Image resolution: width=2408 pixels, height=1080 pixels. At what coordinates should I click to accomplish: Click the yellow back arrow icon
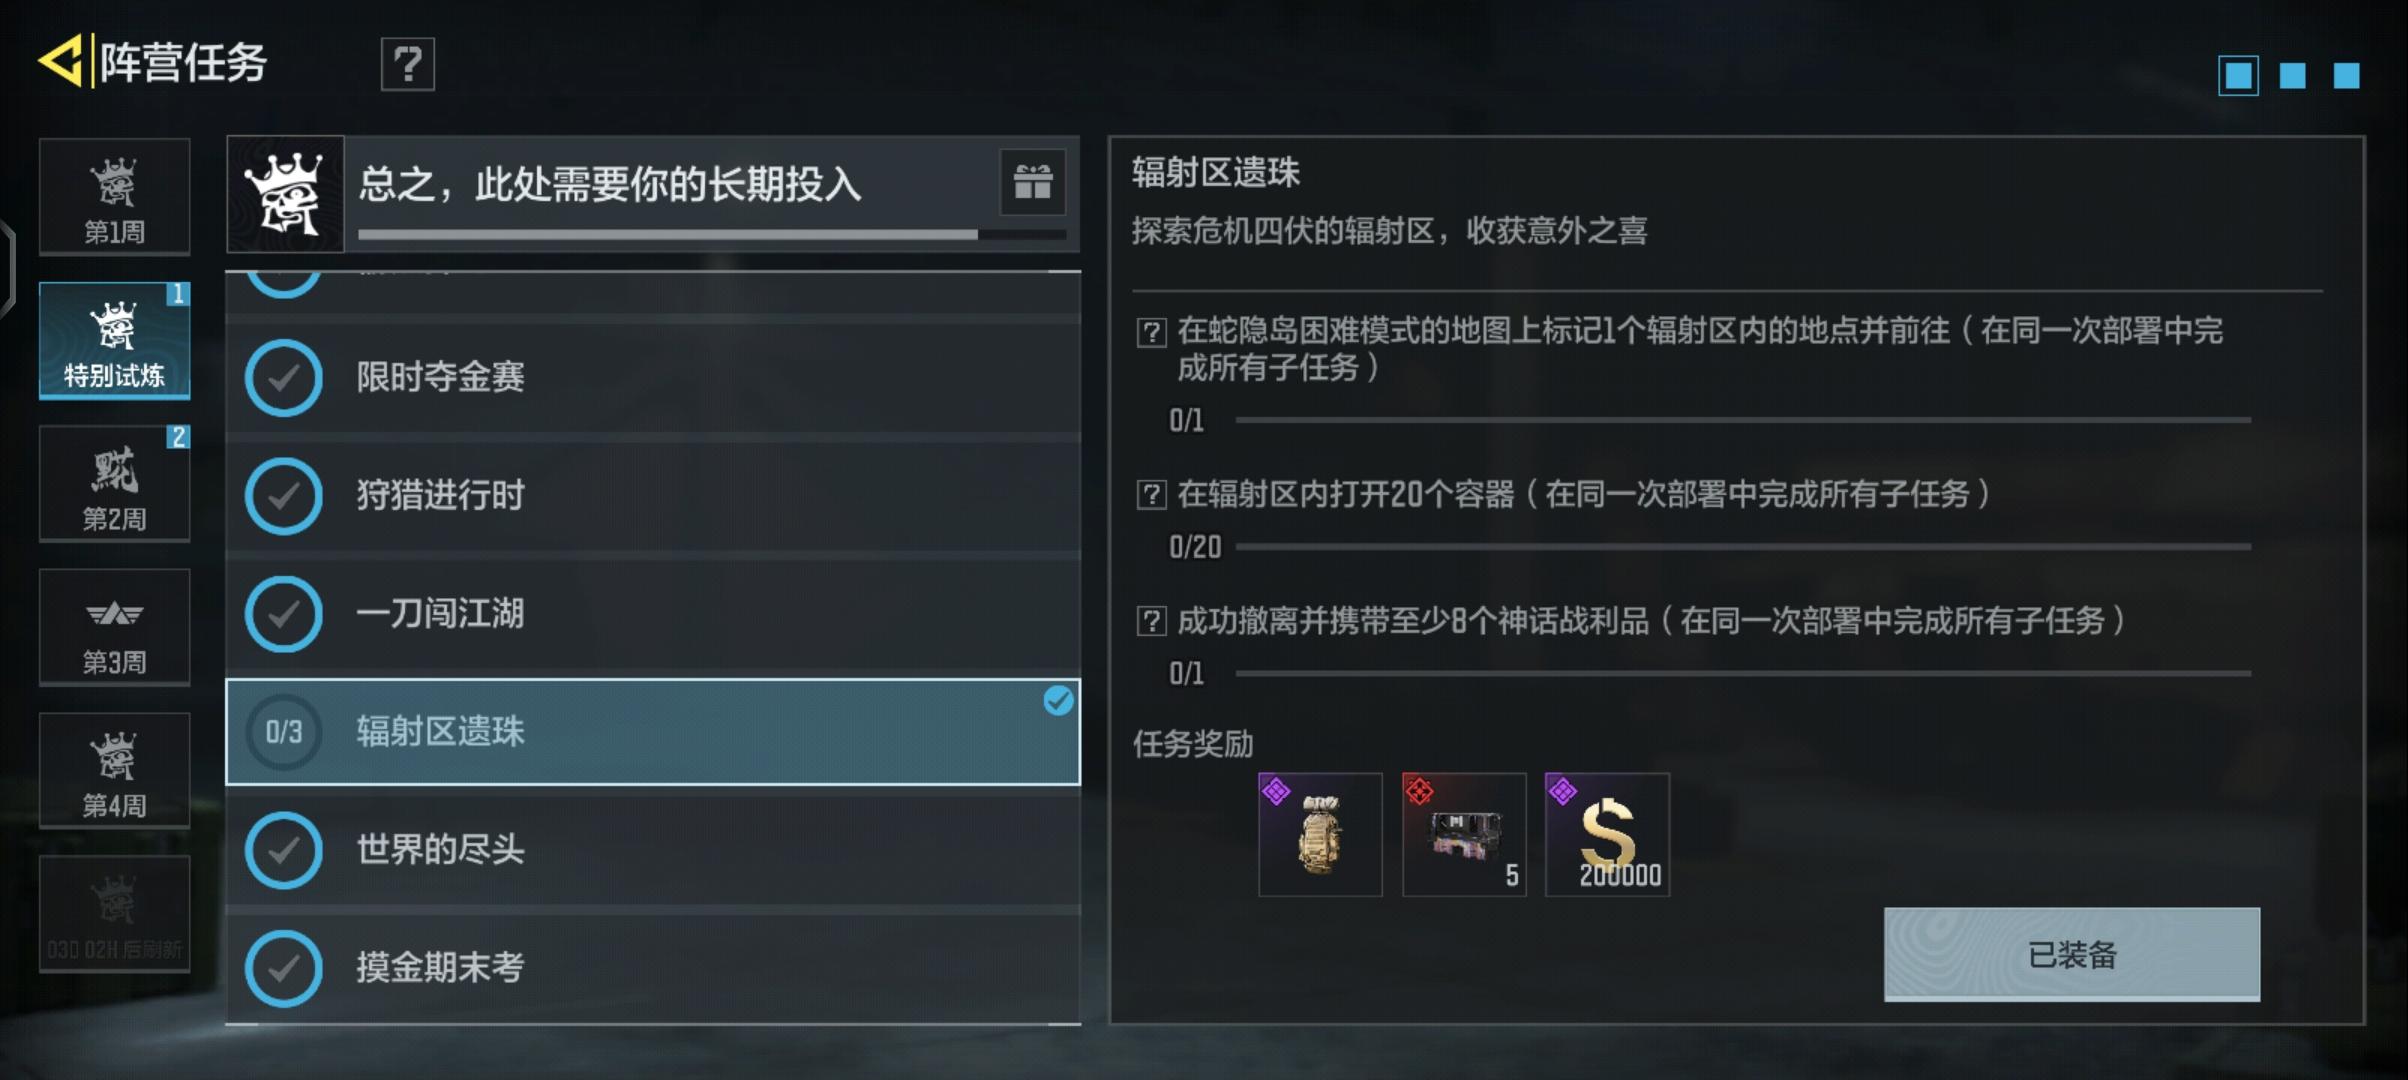click(x=60, y=61)
